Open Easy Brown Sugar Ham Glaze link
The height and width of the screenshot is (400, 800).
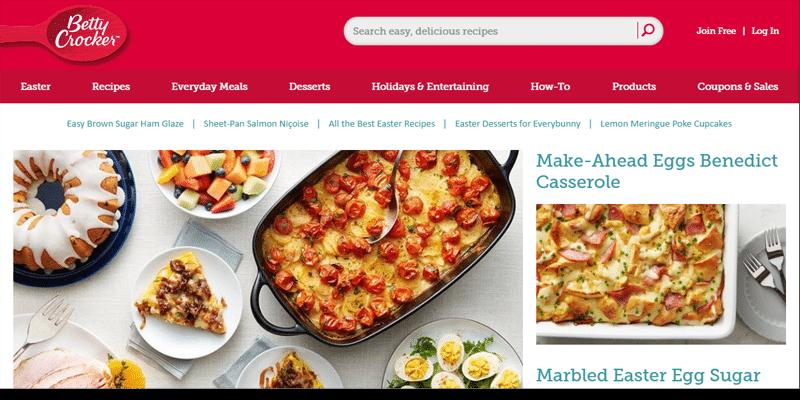(x=125, y=124)
